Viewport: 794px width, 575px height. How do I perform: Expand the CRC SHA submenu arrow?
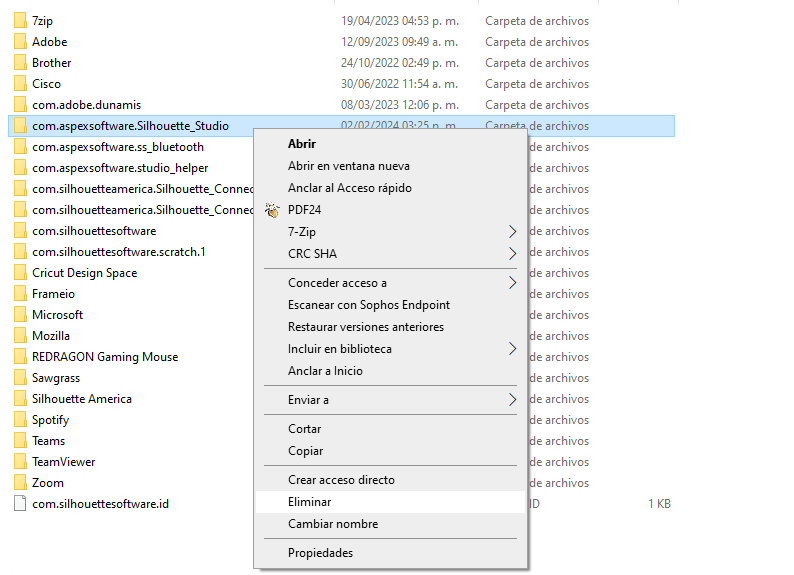pyautogui.click(x=513, y=254)
